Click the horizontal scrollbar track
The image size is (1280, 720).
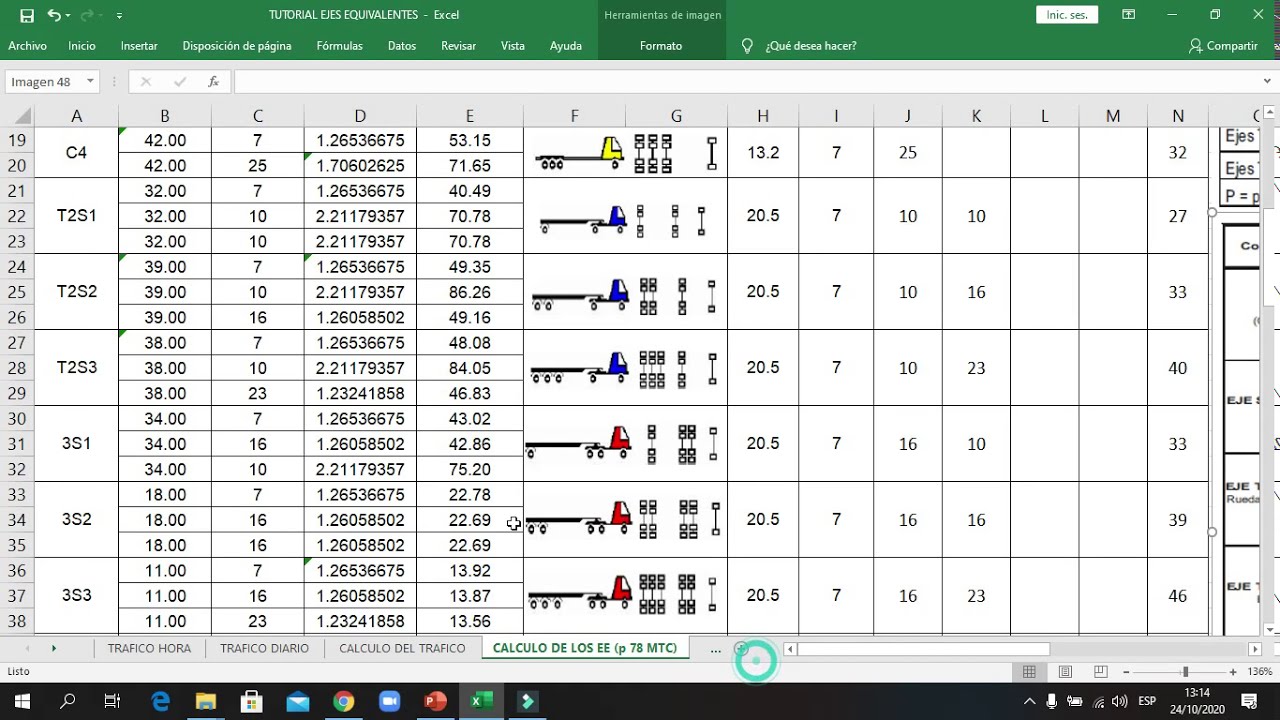pyautogui.click(x=1150, y=649)
